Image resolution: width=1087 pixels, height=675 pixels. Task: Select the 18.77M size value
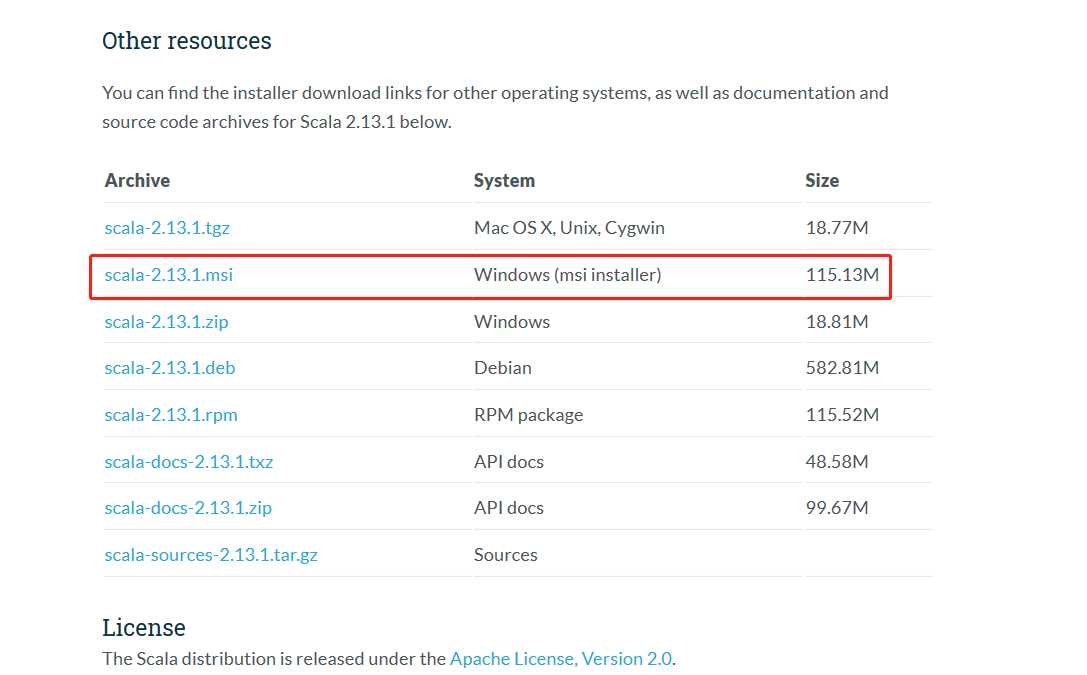coord(837,228)
